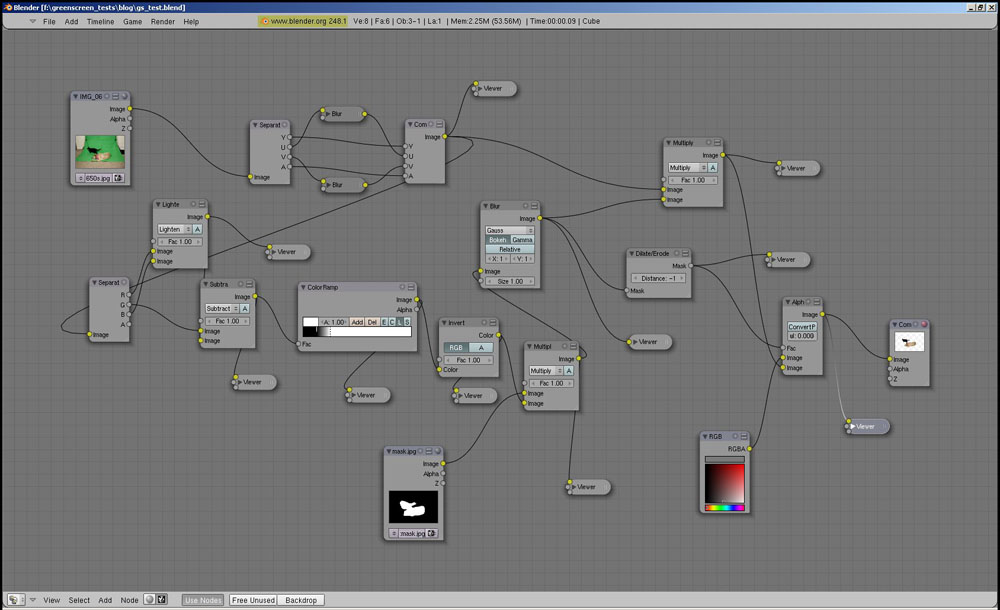Viewport: 1000px width, 610px height.
Task: Toggle the A button on the Lighten node
Action: point(197,229)
